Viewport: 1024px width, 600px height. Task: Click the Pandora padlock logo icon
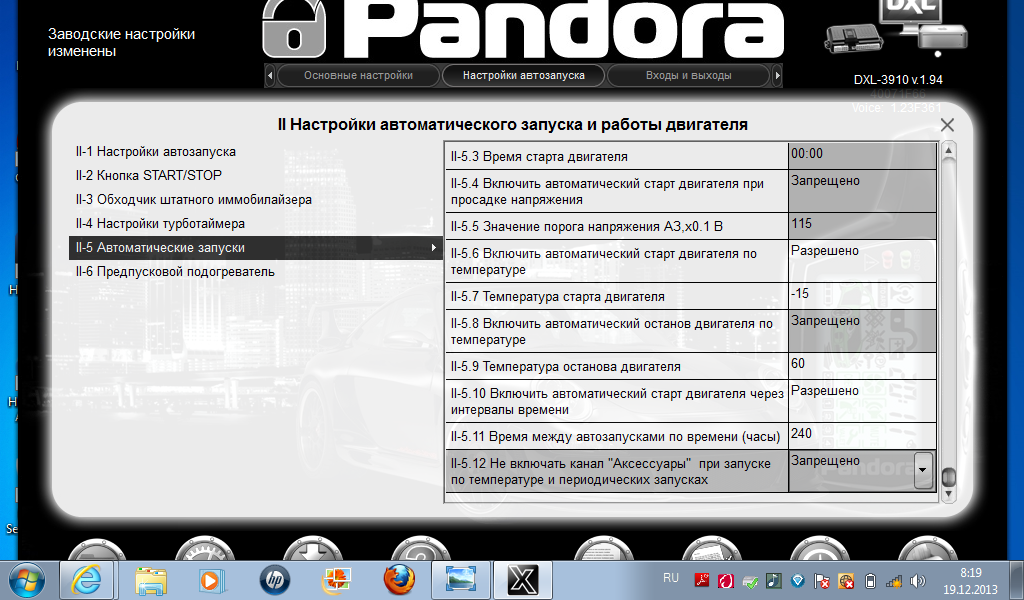tap(292, 29)
